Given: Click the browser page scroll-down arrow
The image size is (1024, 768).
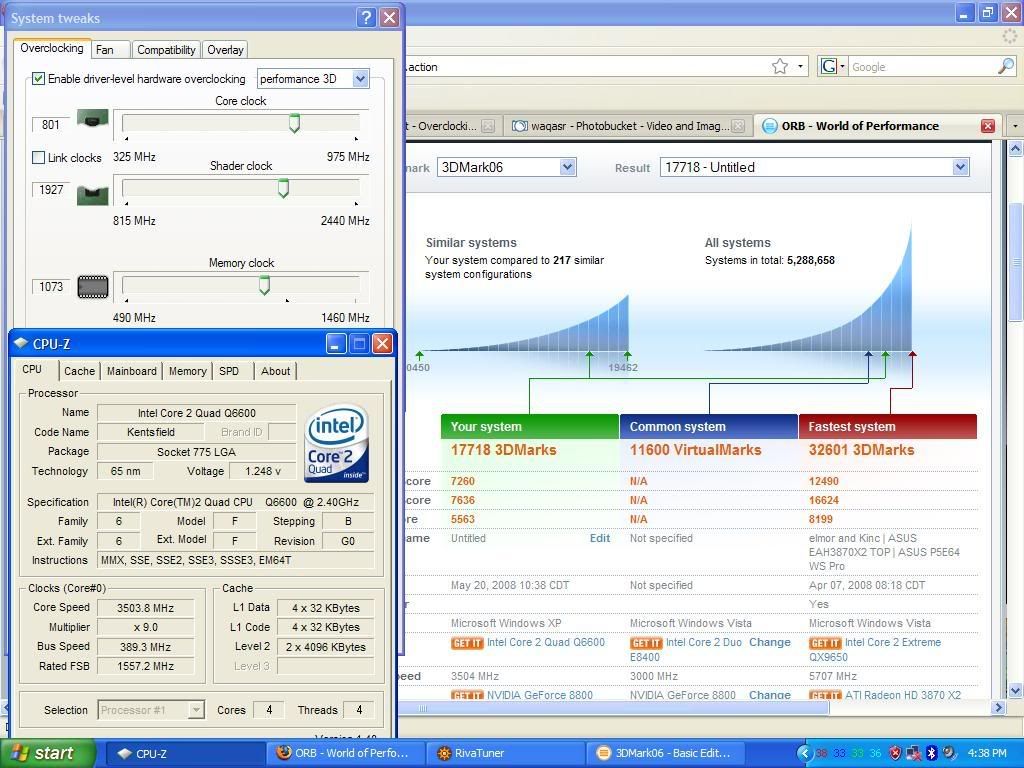Looking at the screenshot, I should 1016,690.
